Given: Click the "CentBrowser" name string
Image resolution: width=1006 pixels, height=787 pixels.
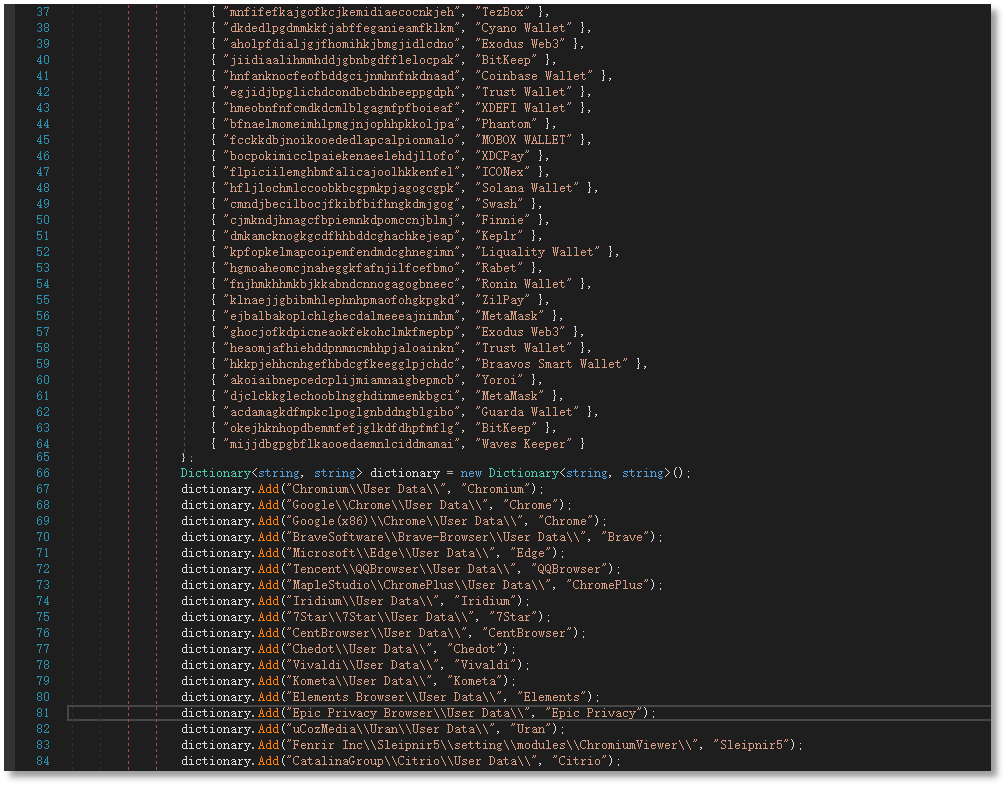Looking at the screenshot, I should tap(528, 634).
